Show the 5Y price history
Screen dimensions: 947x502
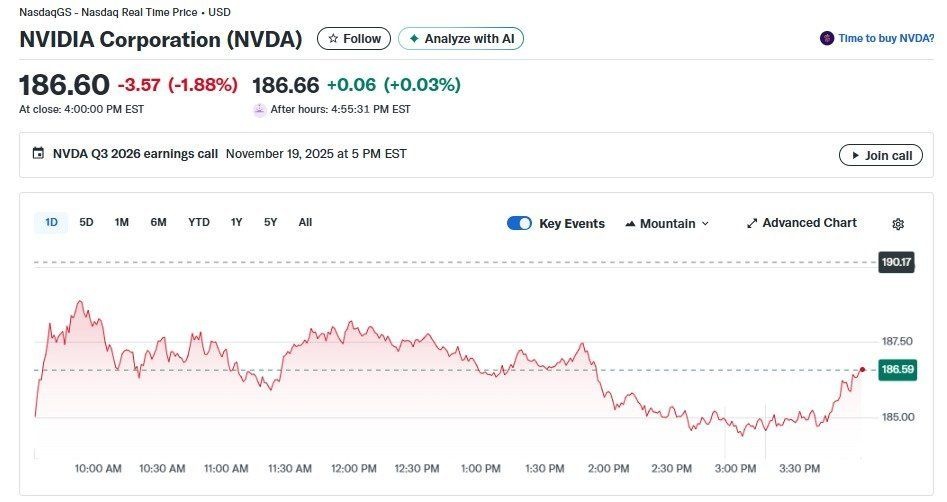tap(271, 223)
